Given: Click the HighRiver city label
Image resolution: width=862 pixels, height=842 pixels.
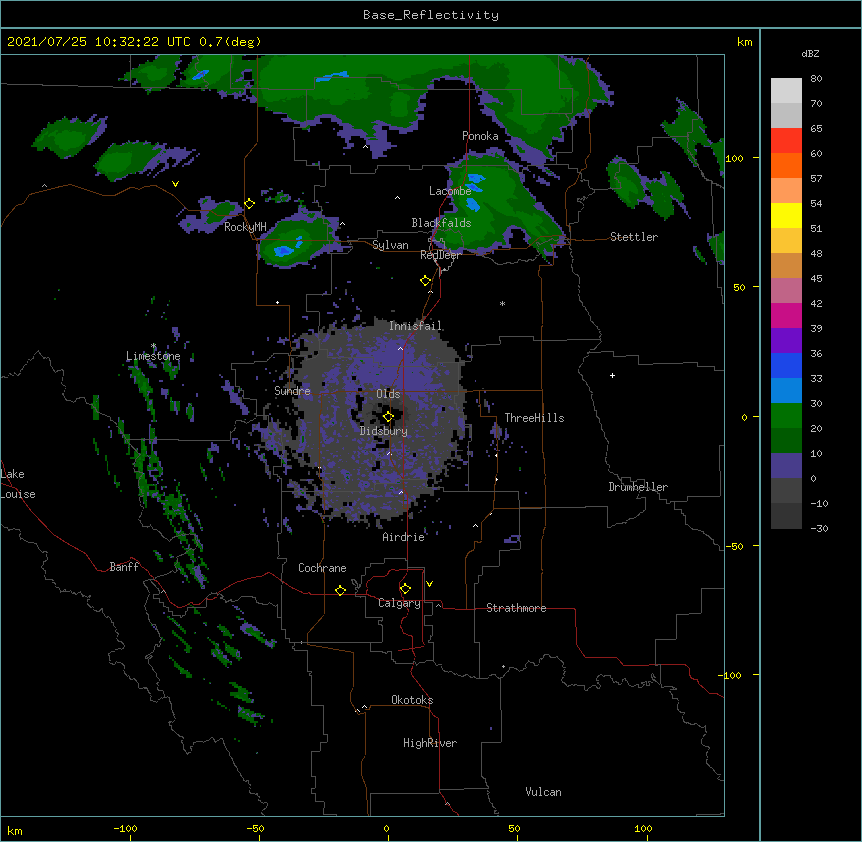Looking at the screenshot, I should click(x=430, y=743).
